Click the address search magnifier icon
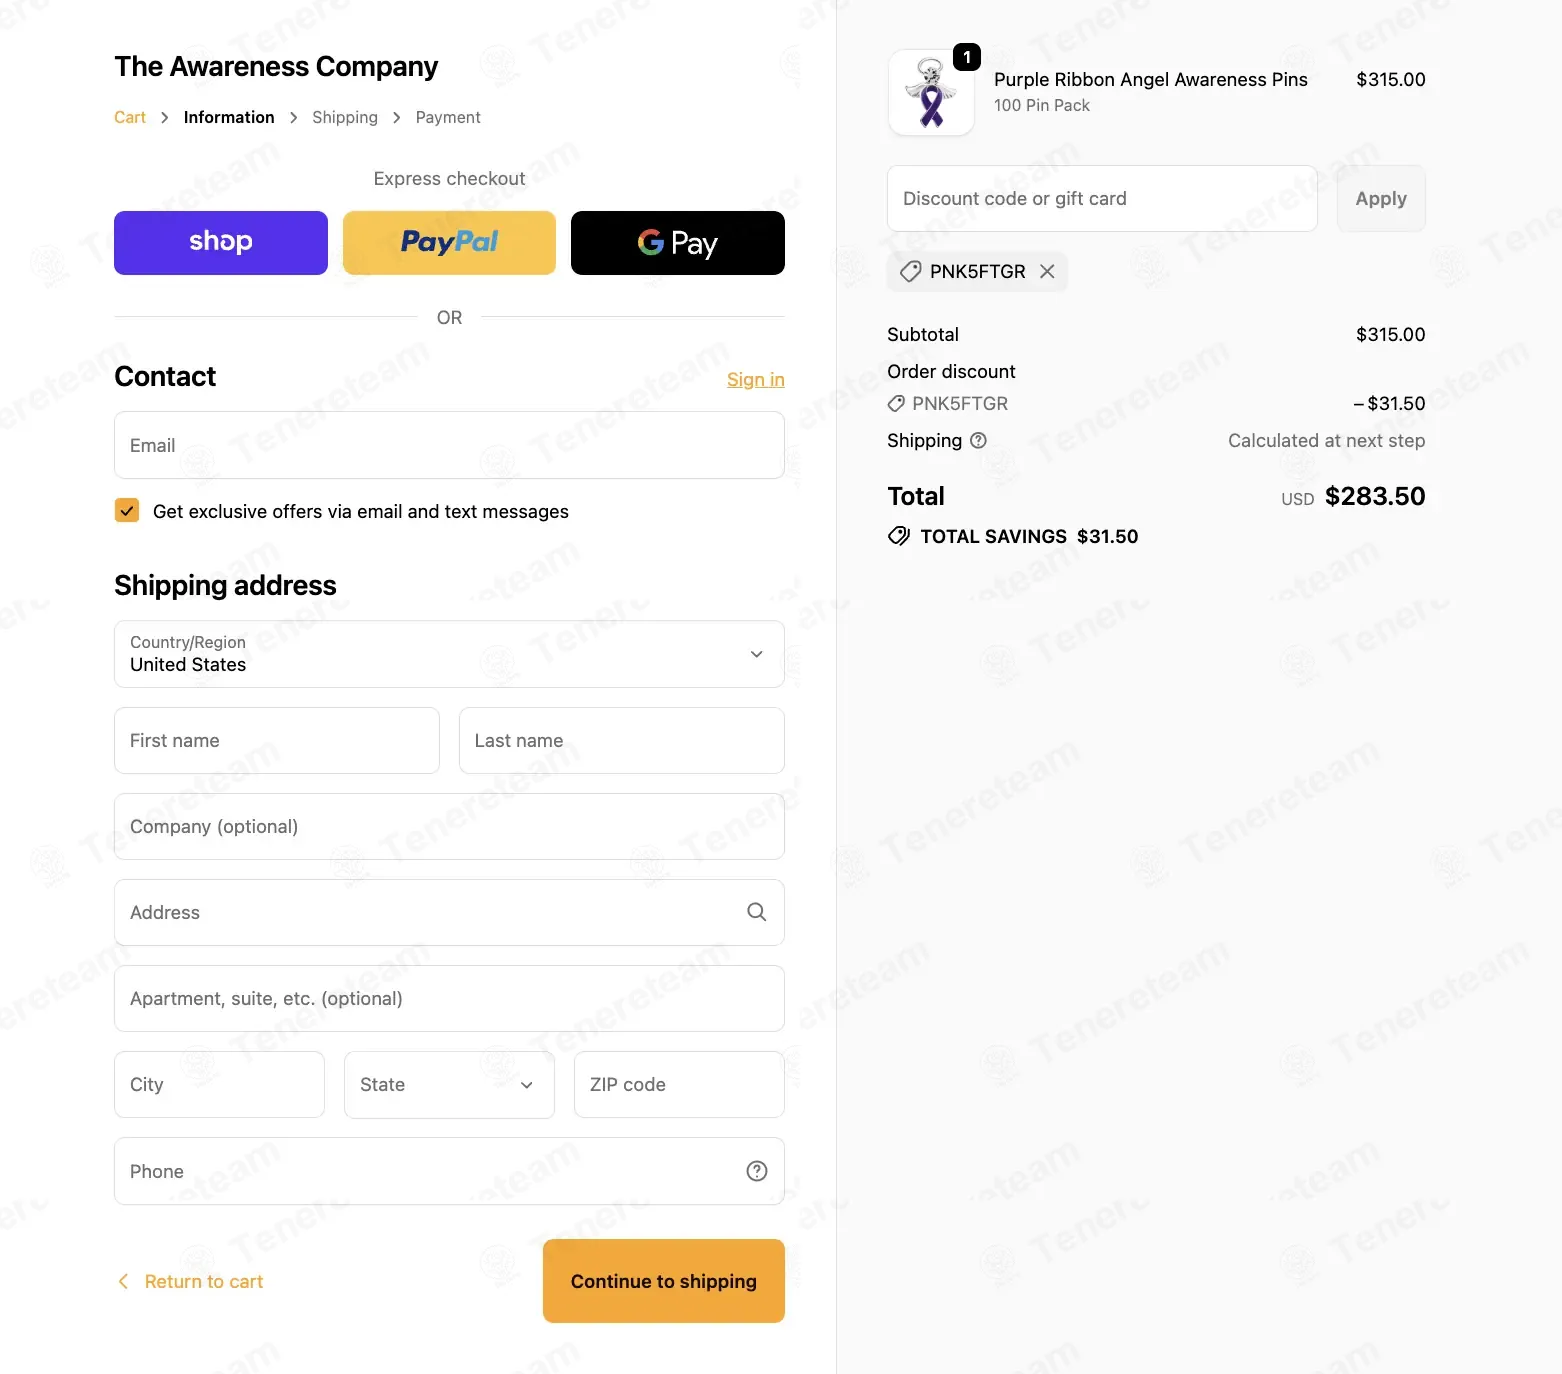The height and width of the screenshot is (1374, 1562). click(757, 912)
